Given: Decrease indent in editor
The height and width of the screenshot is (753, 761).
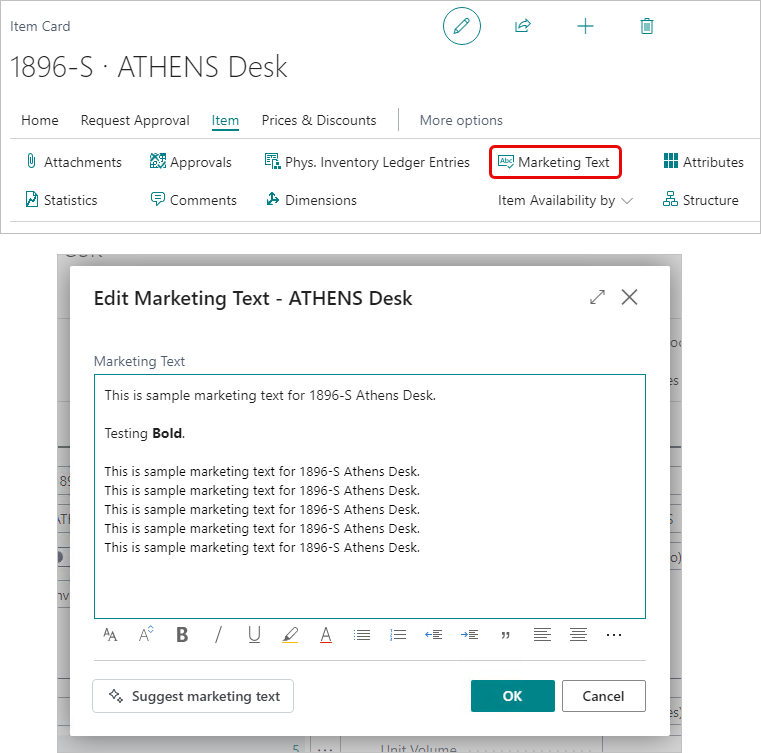Looking at the screenshot, I should pos(433,635).
